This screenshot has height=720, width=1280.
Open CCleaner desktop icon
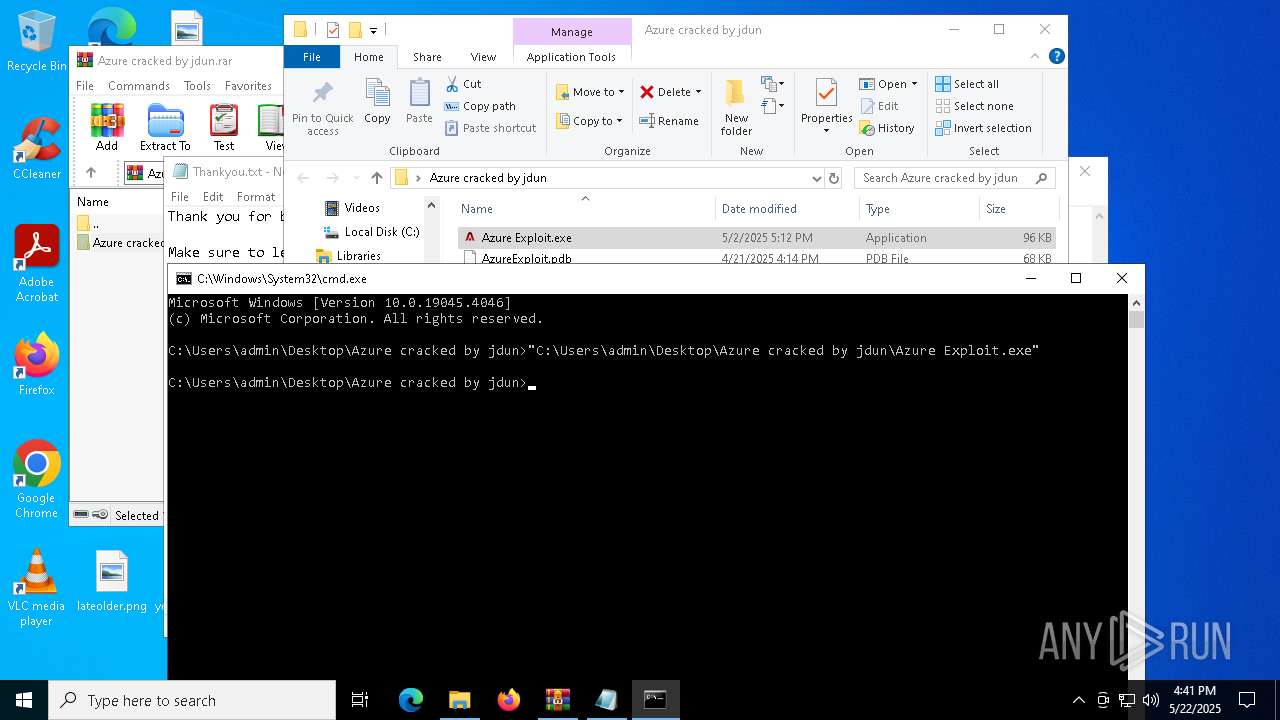pyautogui.click(x=37, y=149)
